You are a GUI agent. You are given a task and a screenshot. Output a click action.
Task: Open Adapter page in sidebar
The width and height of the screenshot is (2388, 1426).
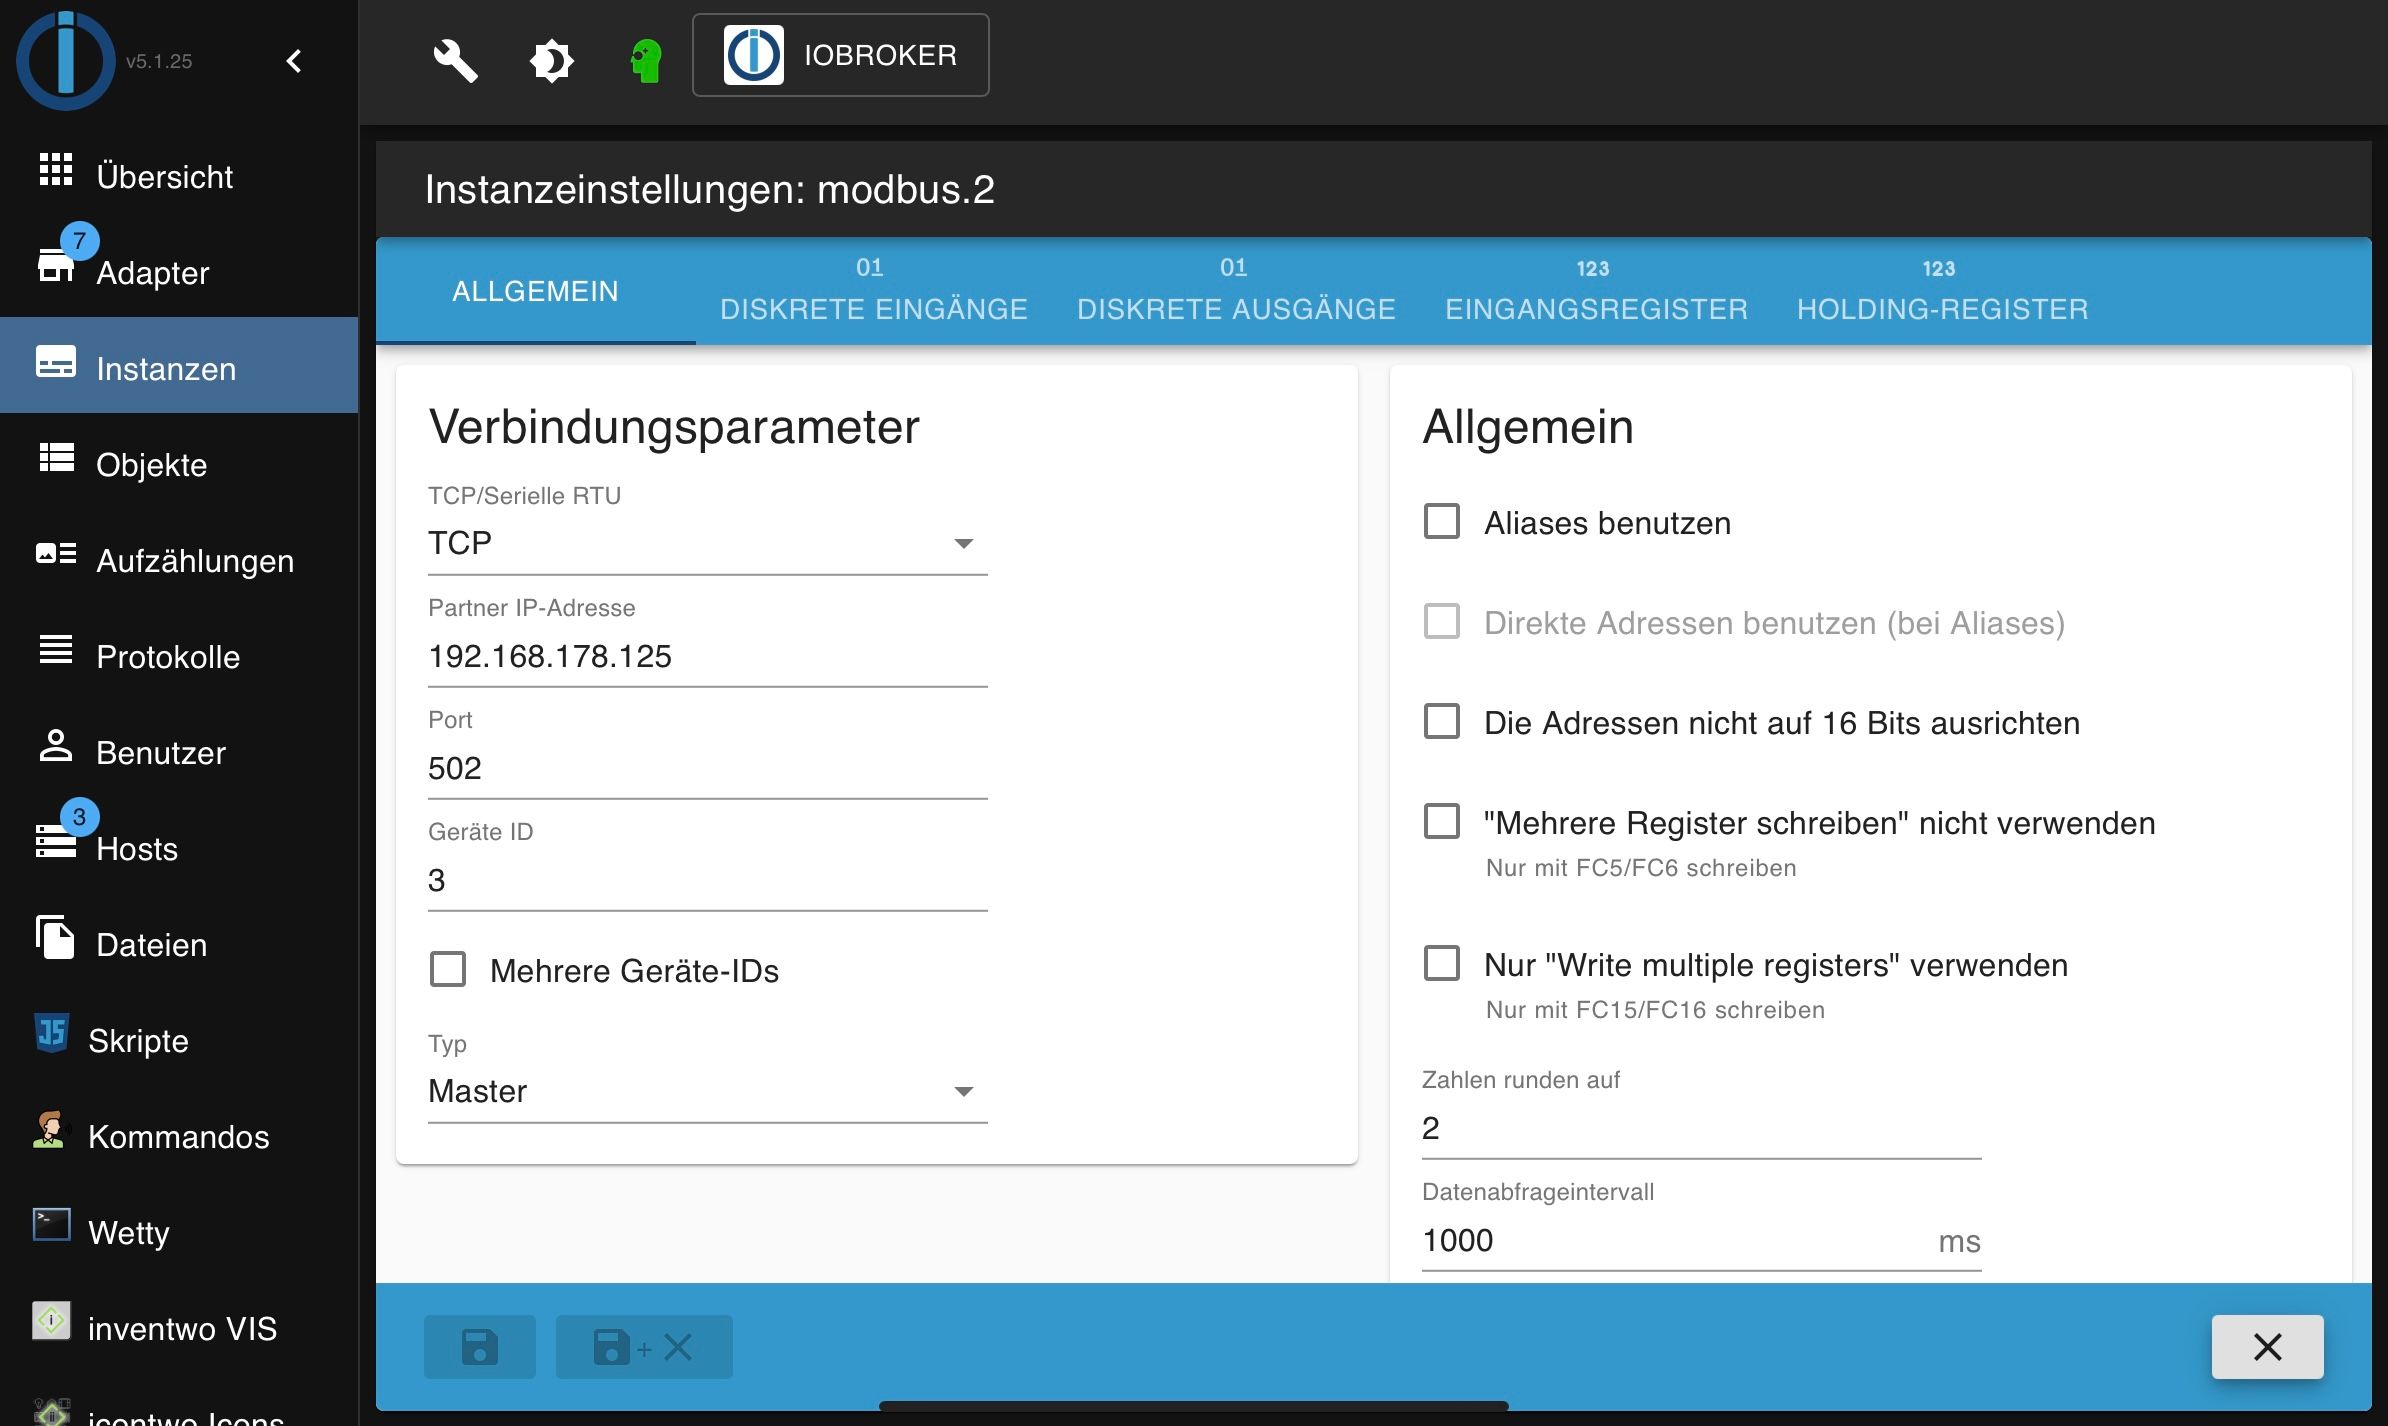coord(152,272)
